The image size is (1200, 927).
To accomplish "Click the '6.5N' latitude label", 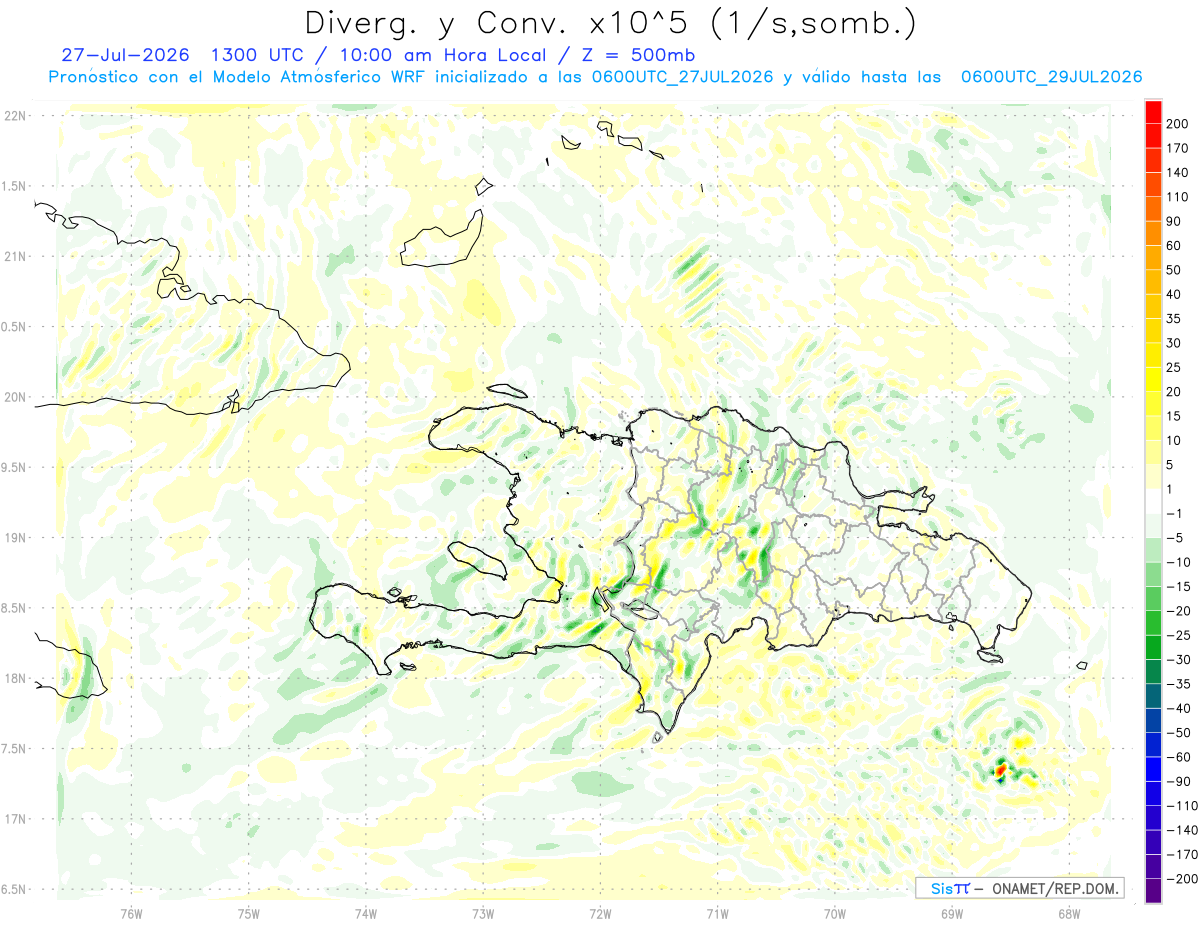I will (x=15, y=889).
